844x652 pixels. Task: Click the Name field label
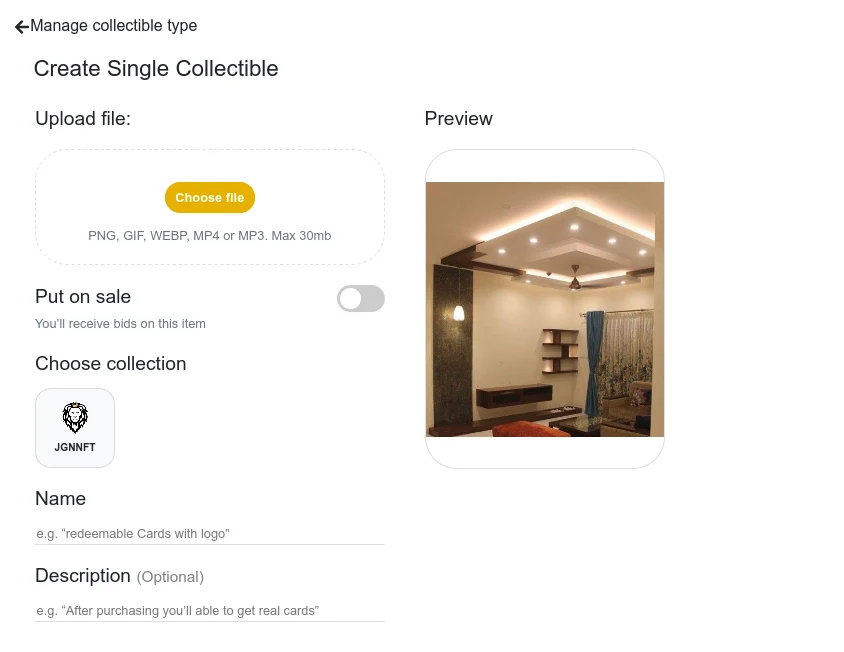tap(60, 499)
